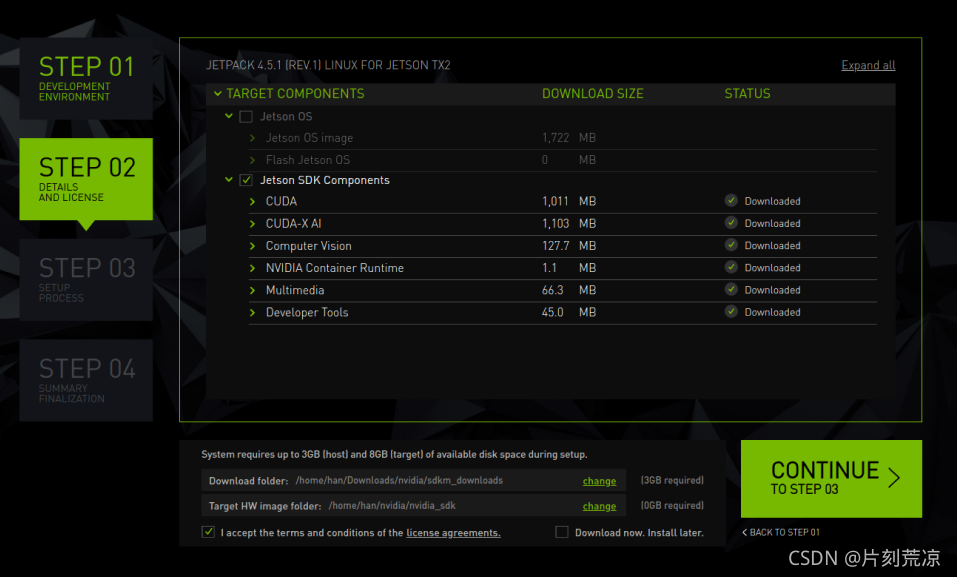957x577 pixels.
Task: Toggle the license agreements acceptance checkbox
Action: (x=208, y=532)
